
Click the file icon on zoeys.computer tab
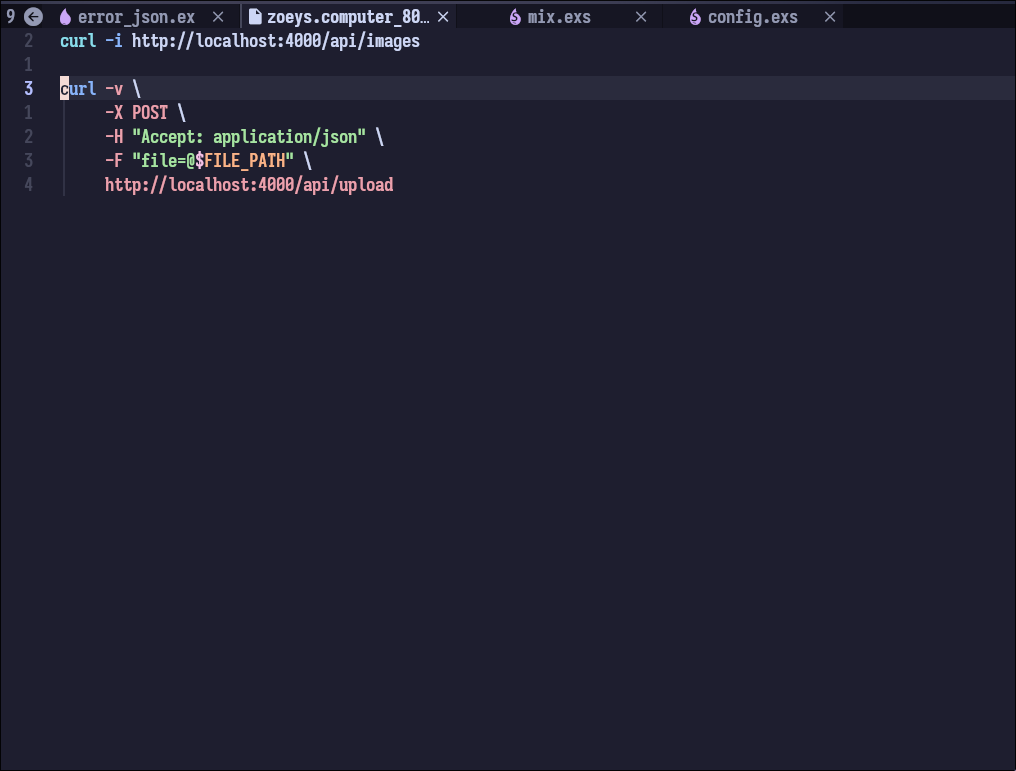[255, 17]
